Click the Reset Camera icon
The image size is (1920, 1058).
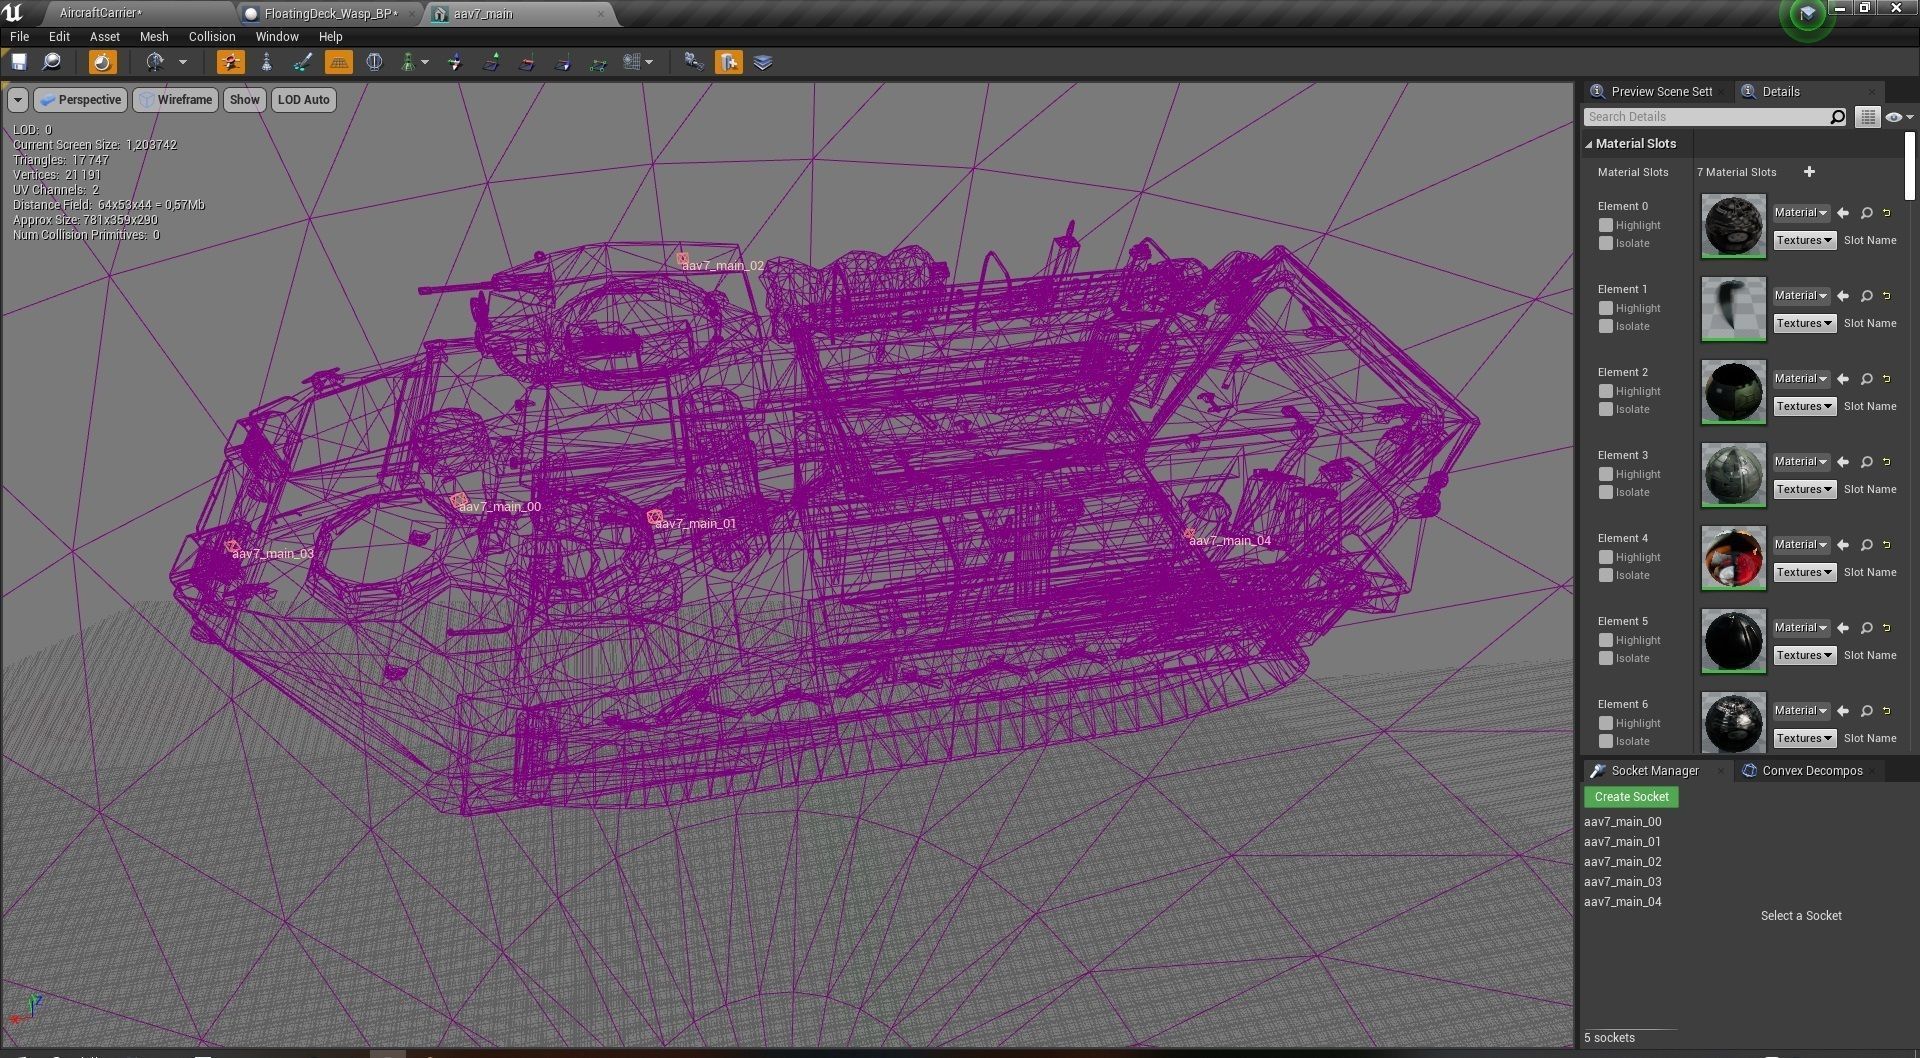pyautogui.click(x=693, y=62)
